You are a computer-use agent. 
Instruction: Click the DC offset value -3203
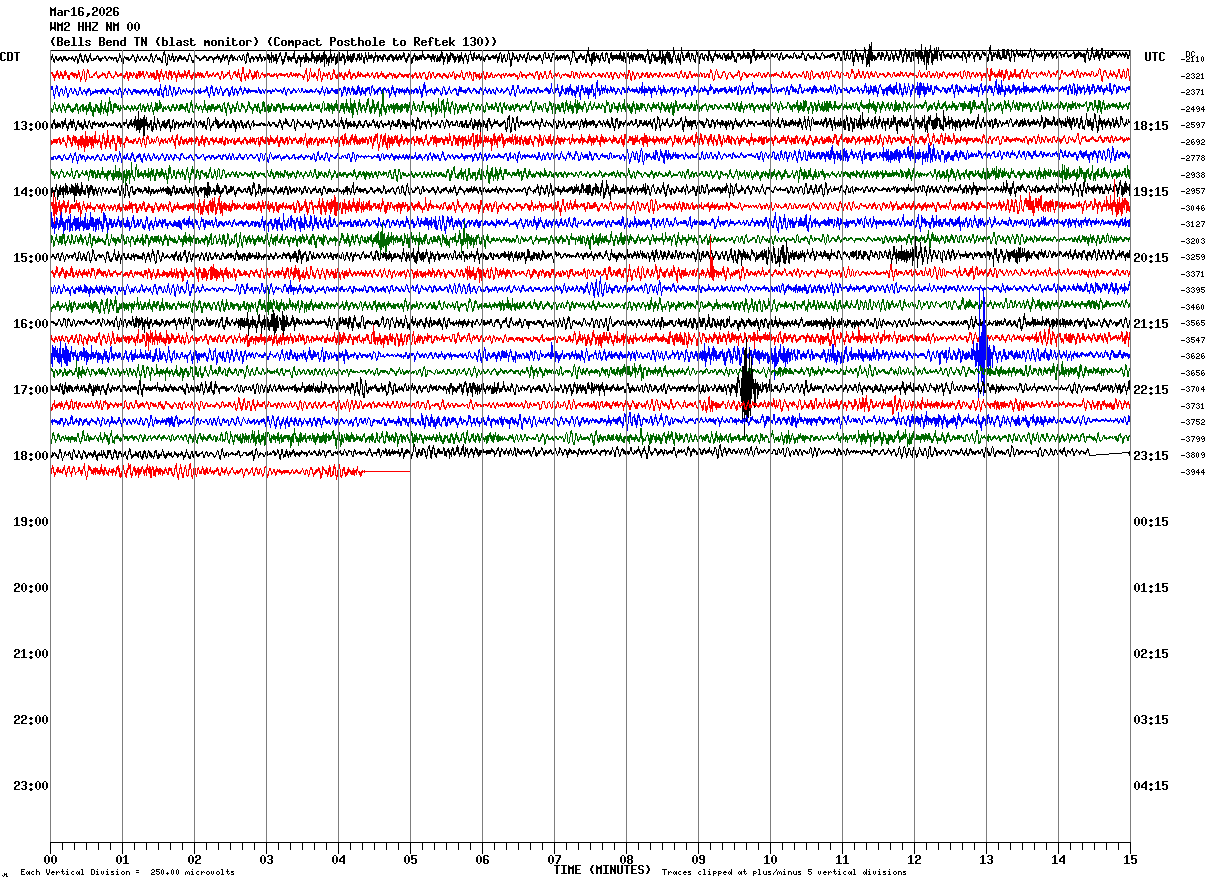(1193, 241)
